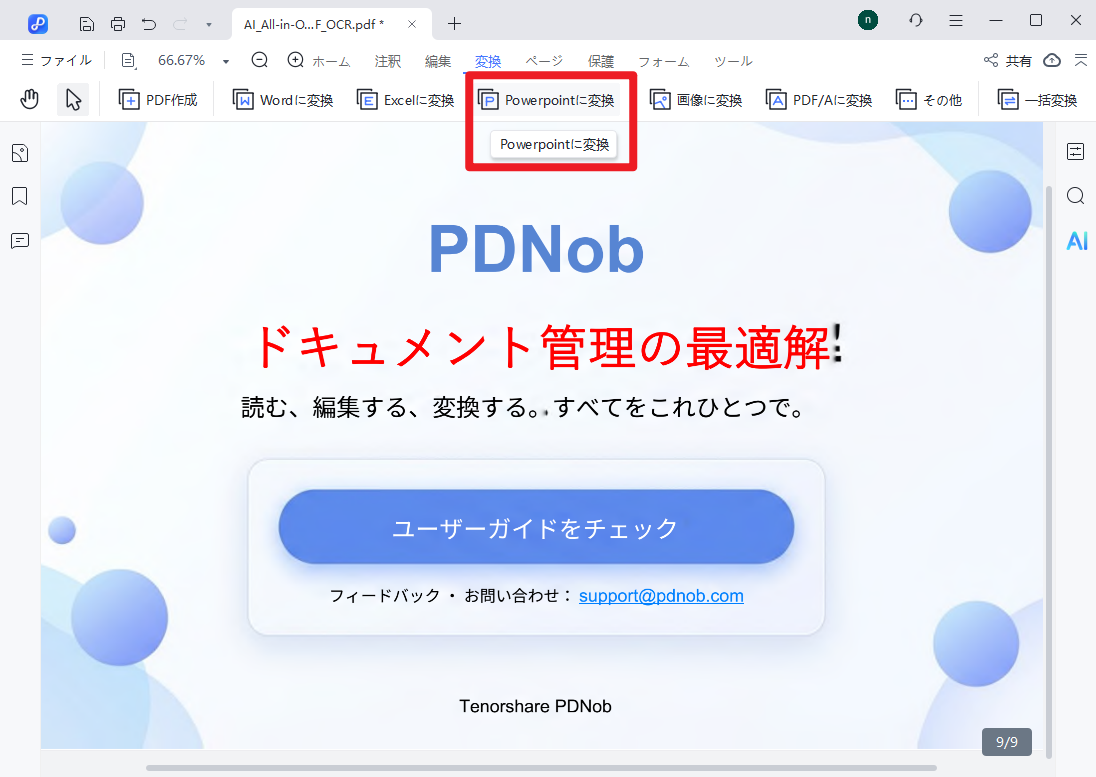Switch to the 注釈 tab
Viewport: 1096px width, 777px height.
[387, 60]
